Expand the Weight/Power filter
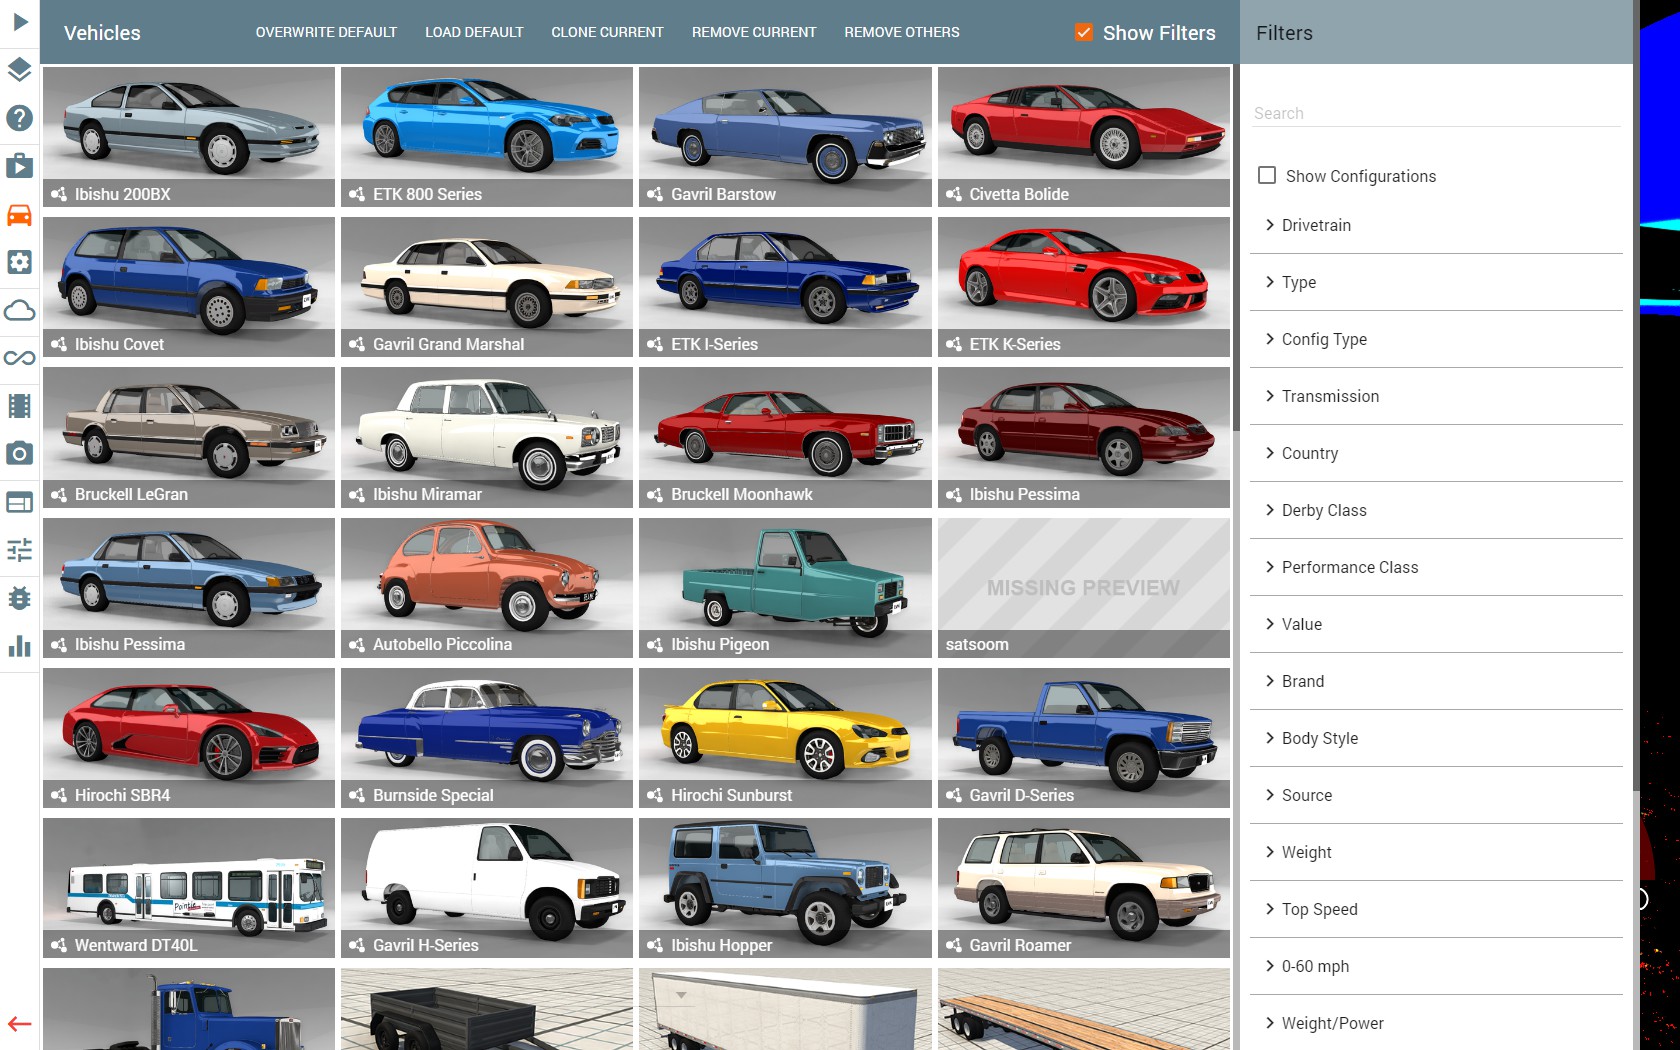This screenshot has width=1680, height=1050. pyautogui.click(x=1436, y=1023)
